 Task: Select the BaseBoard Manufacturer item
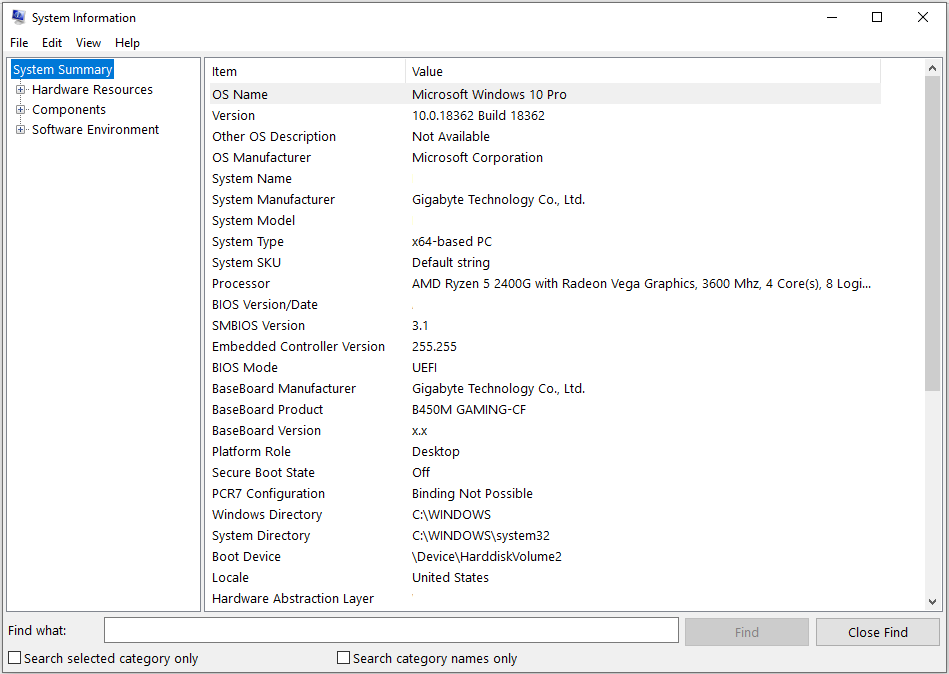pyautogui.click(x=284, y=388)
